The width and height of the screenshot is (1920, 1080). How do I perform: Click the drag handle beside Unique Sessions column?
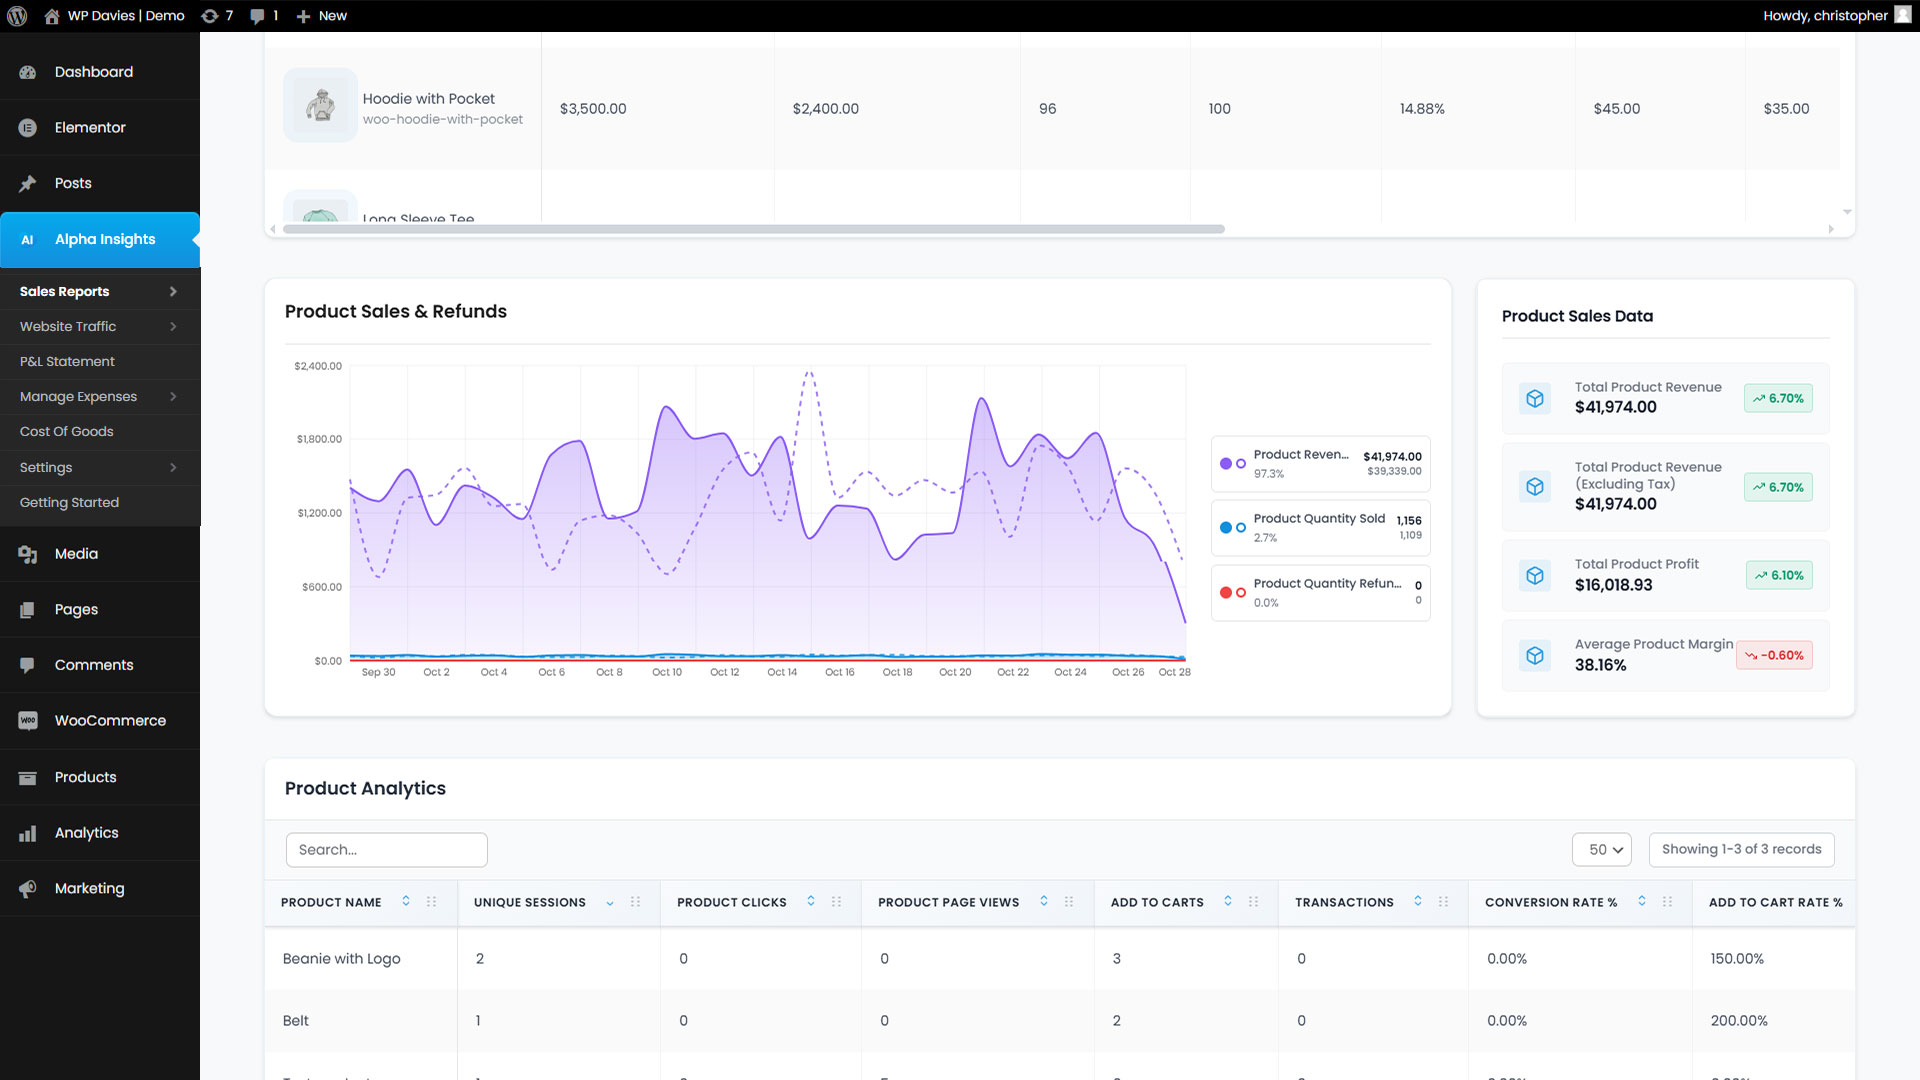(x=635, y=902)
